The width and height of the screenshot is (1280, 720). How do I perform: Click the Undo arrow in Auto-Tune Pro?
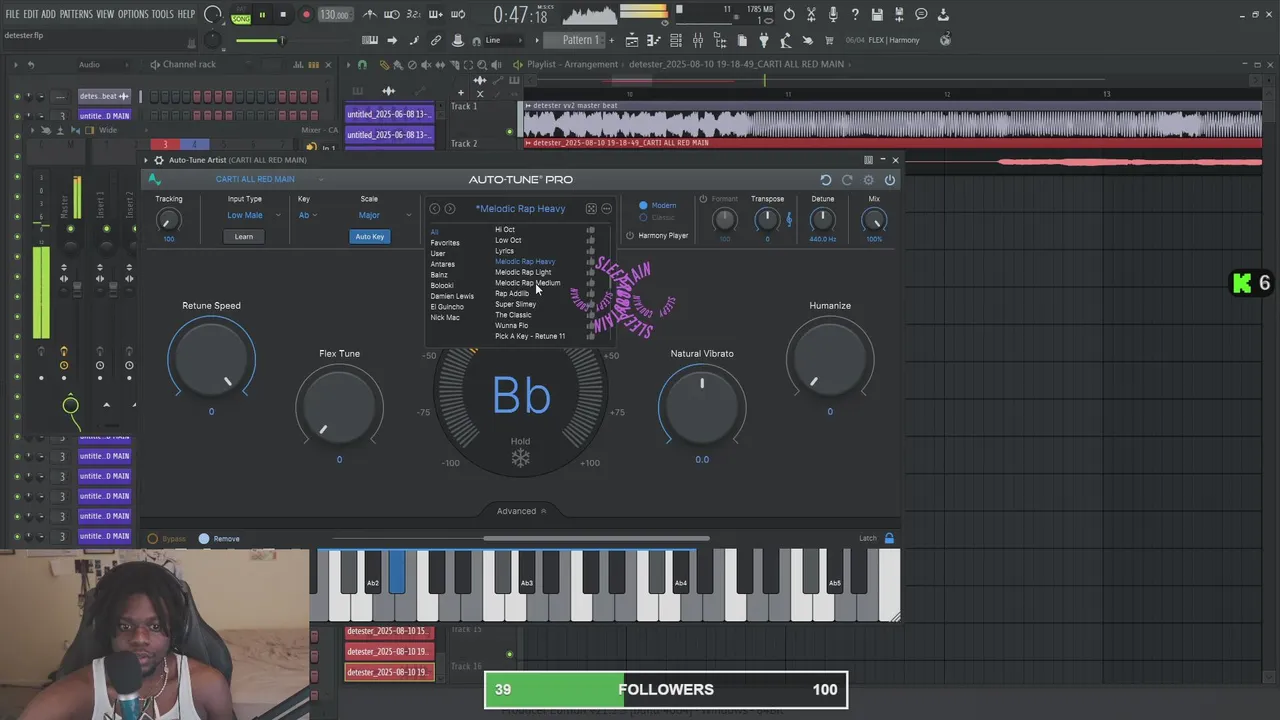[825, 180]
